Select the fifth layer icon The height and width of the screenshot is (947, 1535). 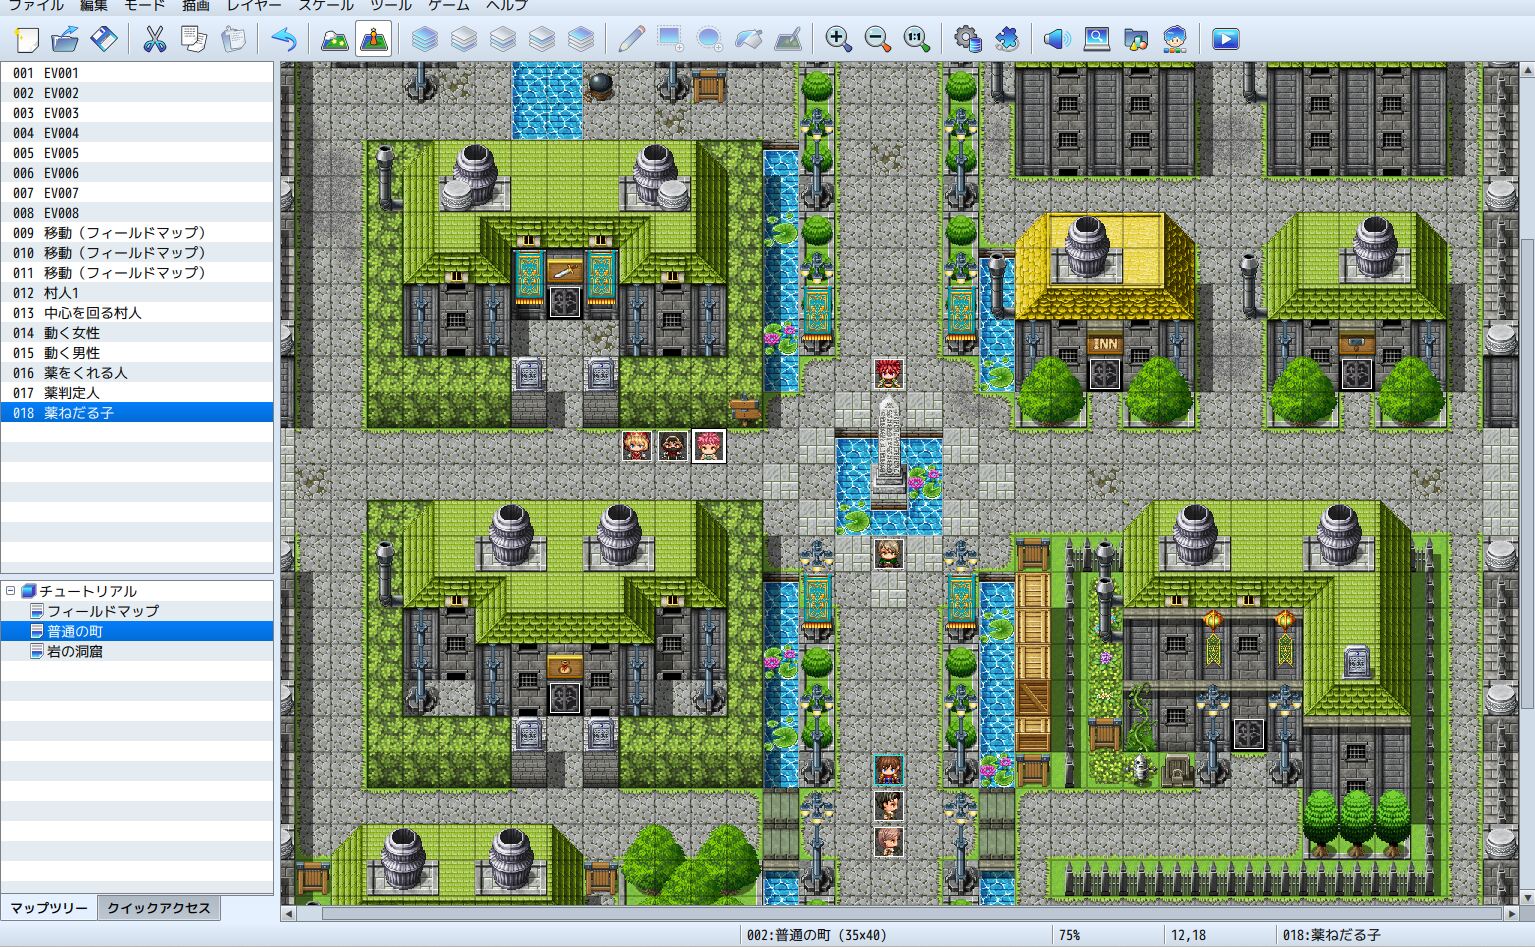pos(580,39)
